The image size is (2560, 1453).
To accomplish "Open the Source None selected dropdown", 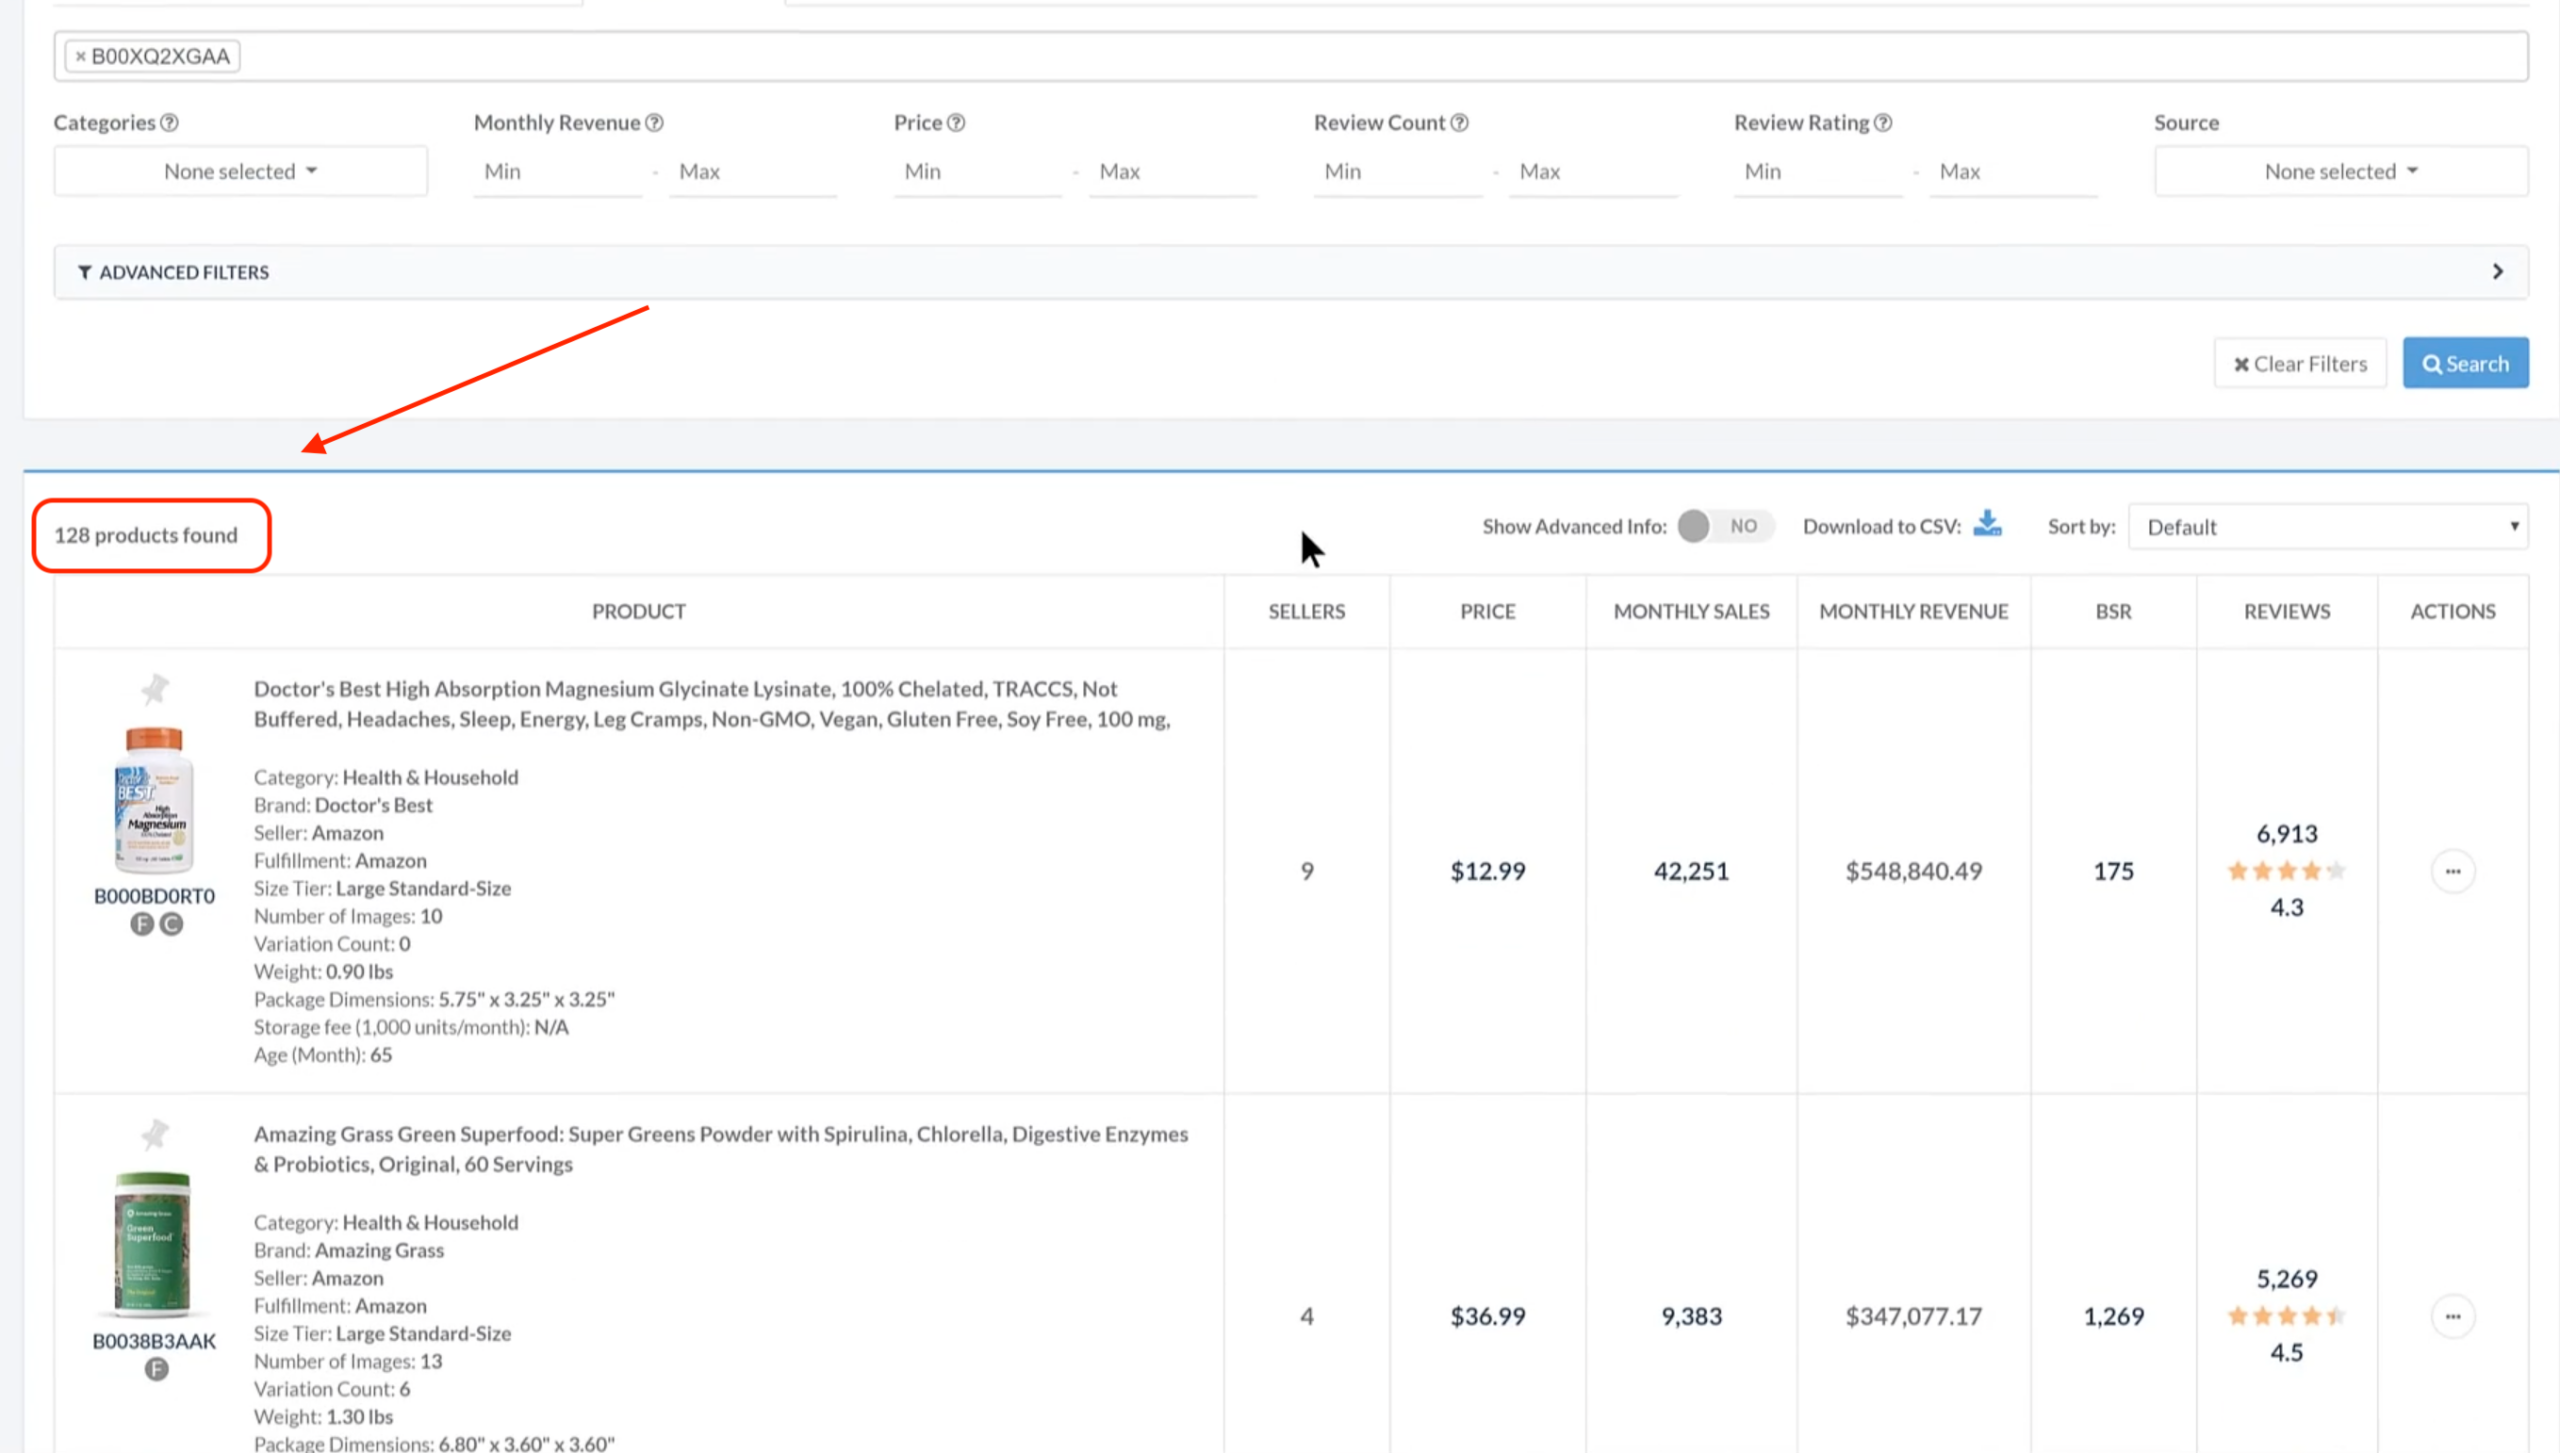I will (x=2340, y=171).
